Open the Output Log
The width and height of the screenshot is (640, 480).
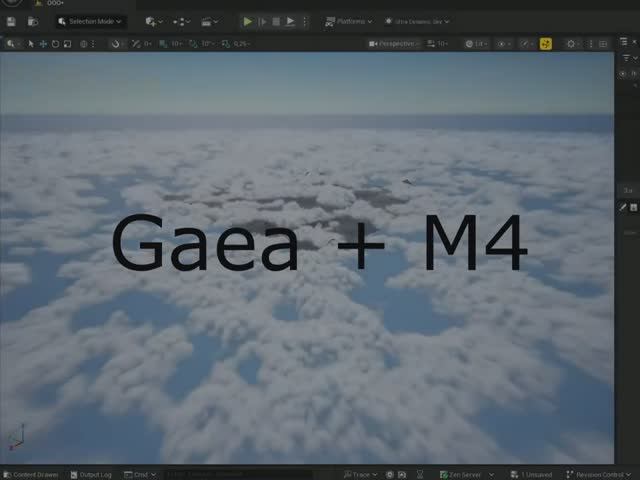pos(91,475)
